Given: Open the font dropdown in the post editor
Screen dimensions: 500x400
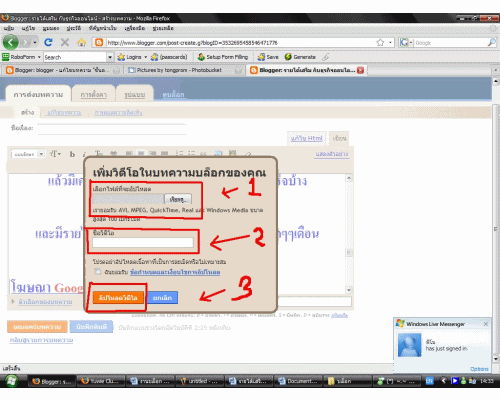Looking at the screenshot, I should 28,154.
